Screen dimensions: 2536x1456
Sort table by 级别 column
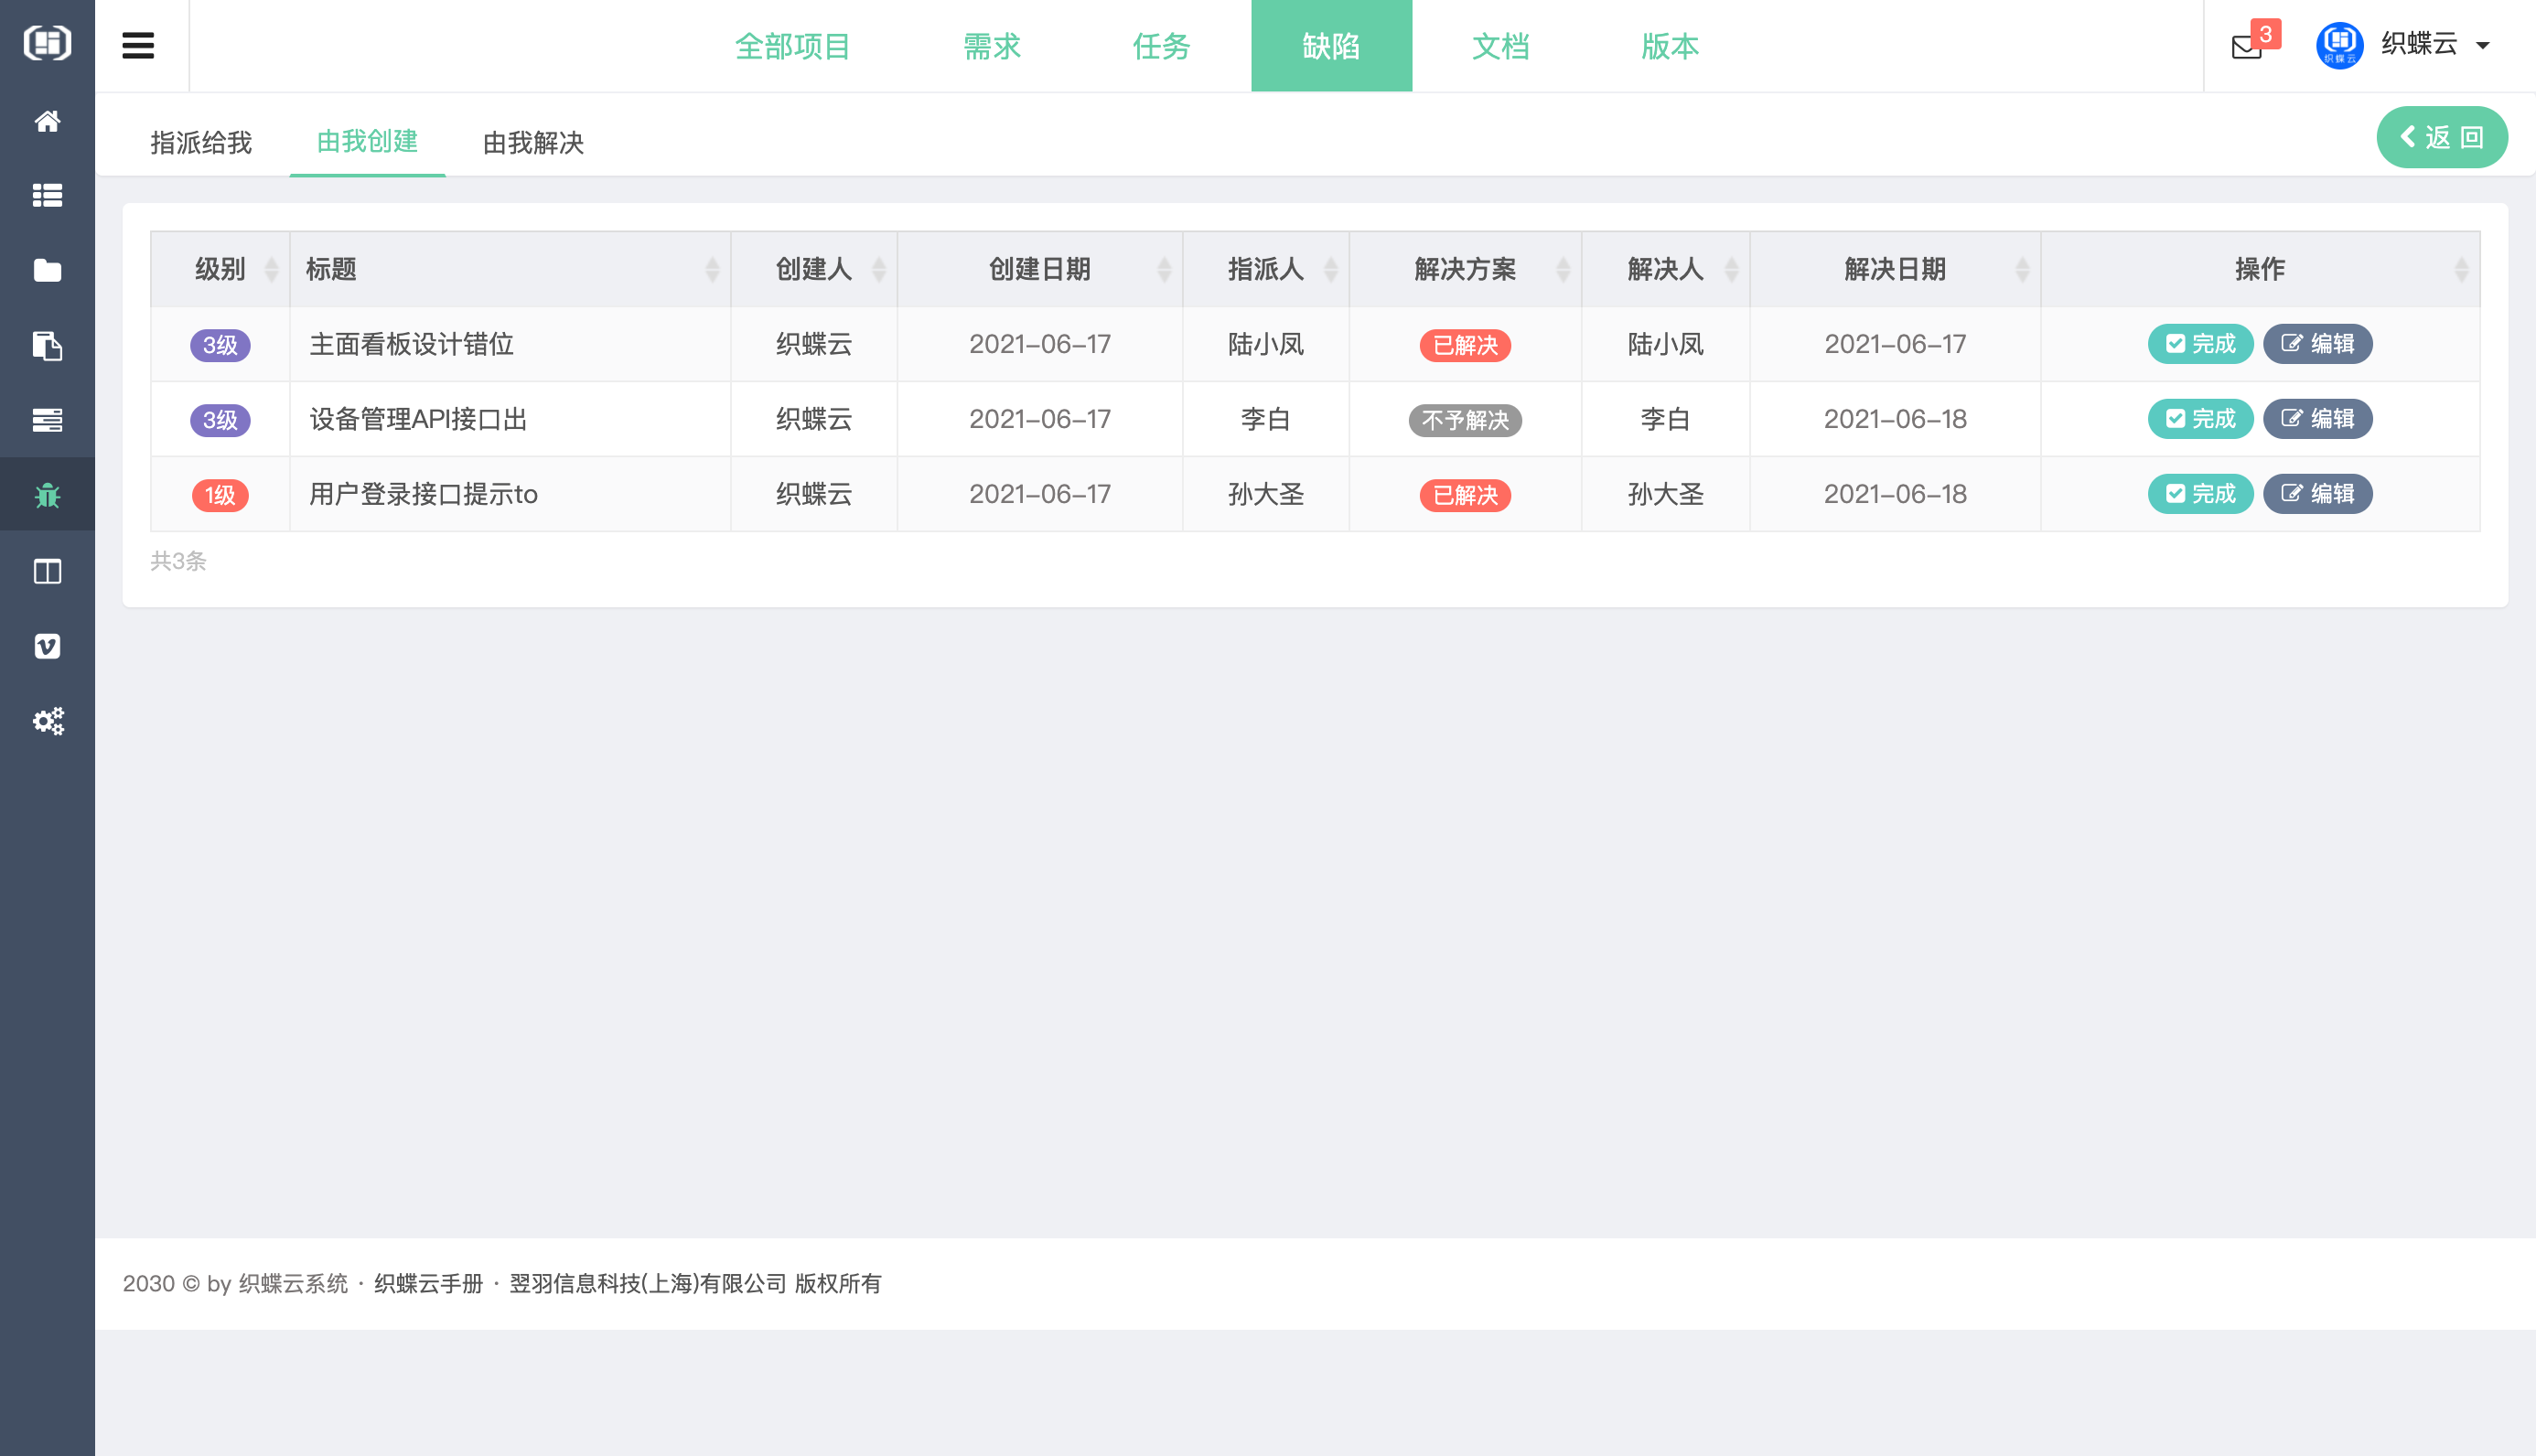click(220, 269)
